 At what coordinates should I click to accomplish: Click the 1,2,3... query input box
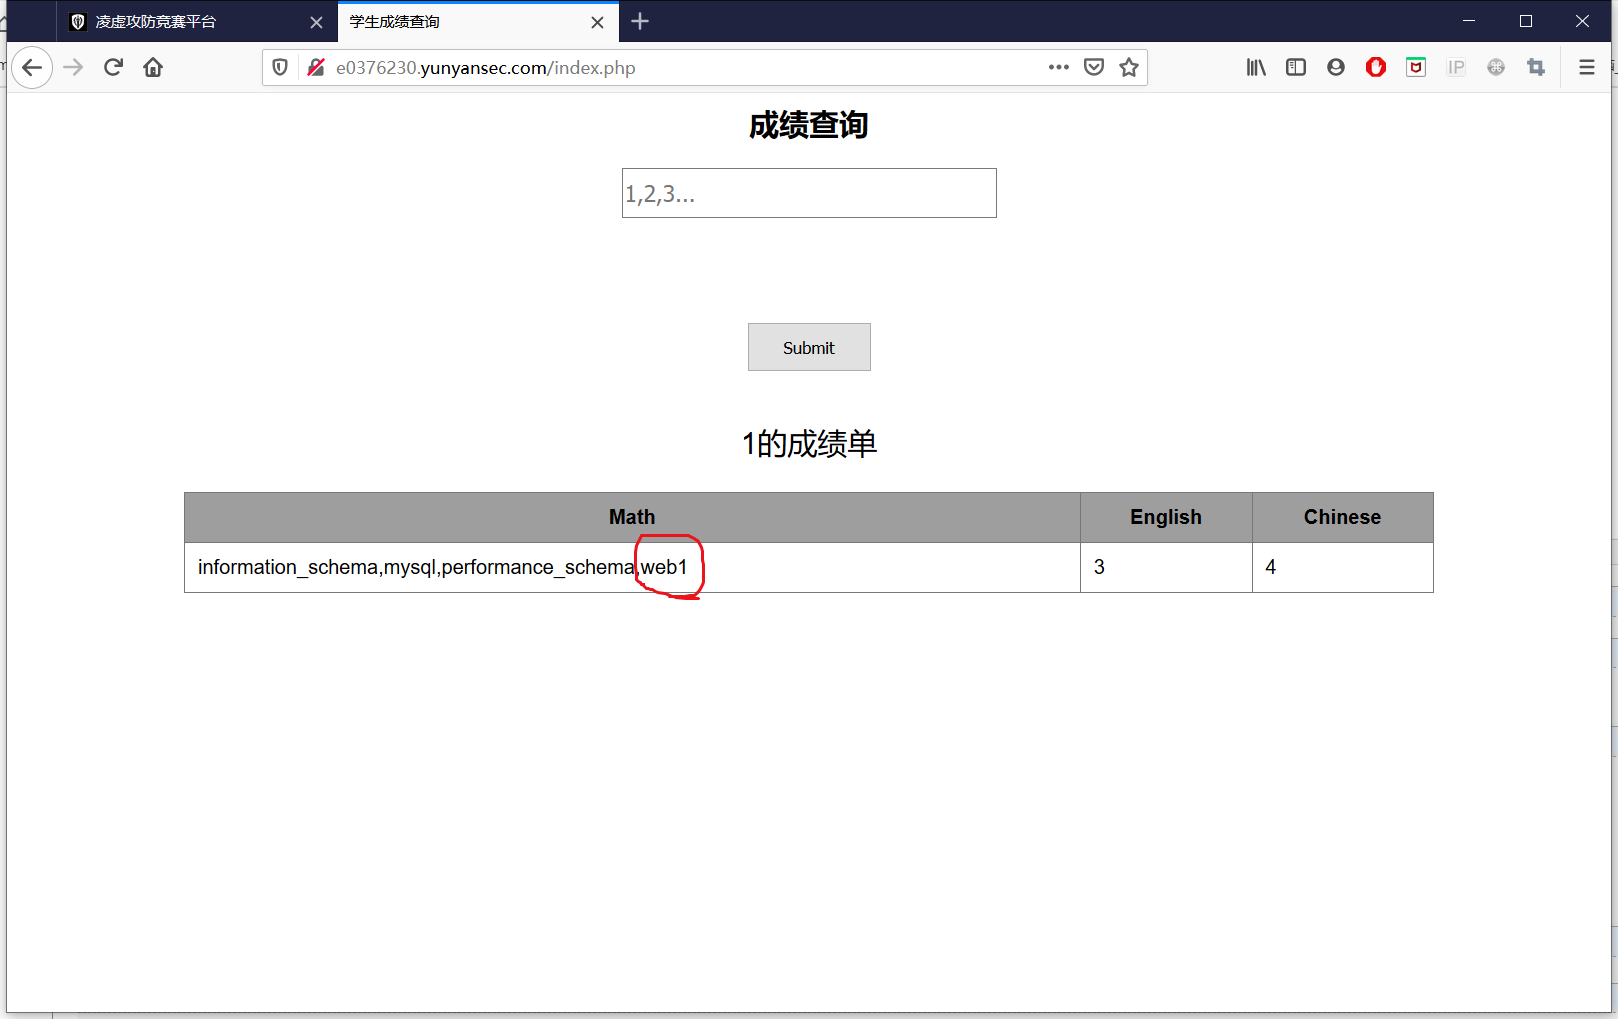[x=809, y=193]
